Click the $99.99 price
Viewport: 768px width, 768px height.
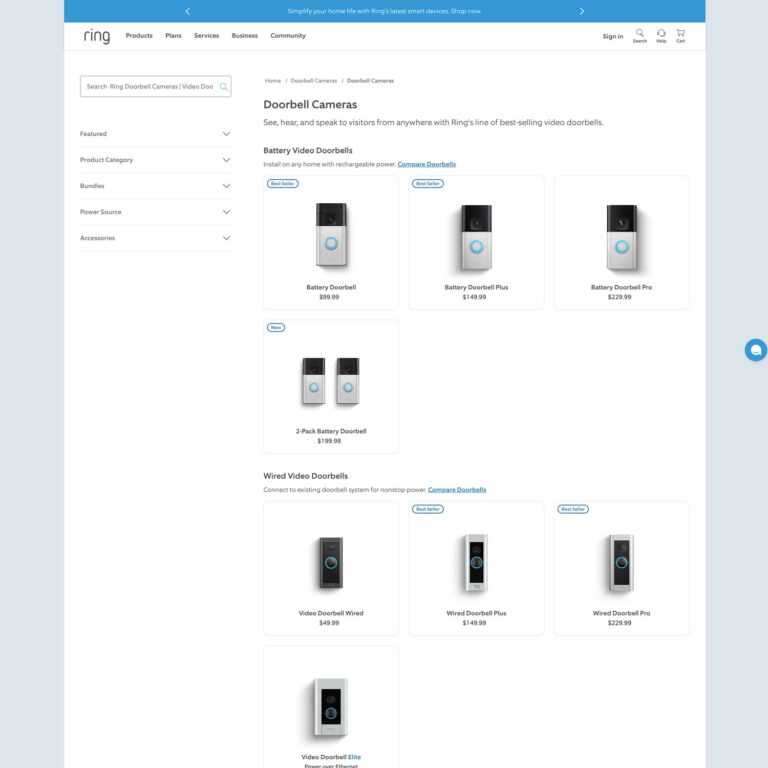pyautogui.click(x=329, y=297)
